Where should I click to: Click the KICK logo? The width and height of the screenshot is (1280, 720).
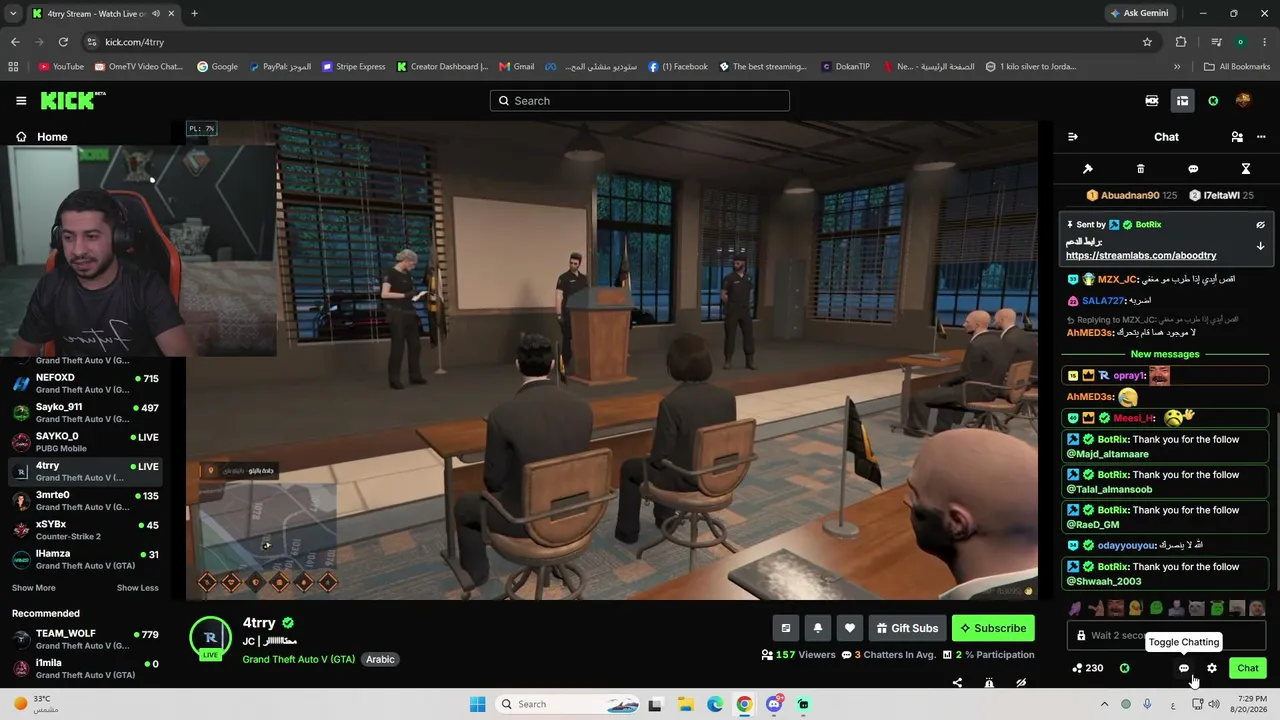coord(72,100)
